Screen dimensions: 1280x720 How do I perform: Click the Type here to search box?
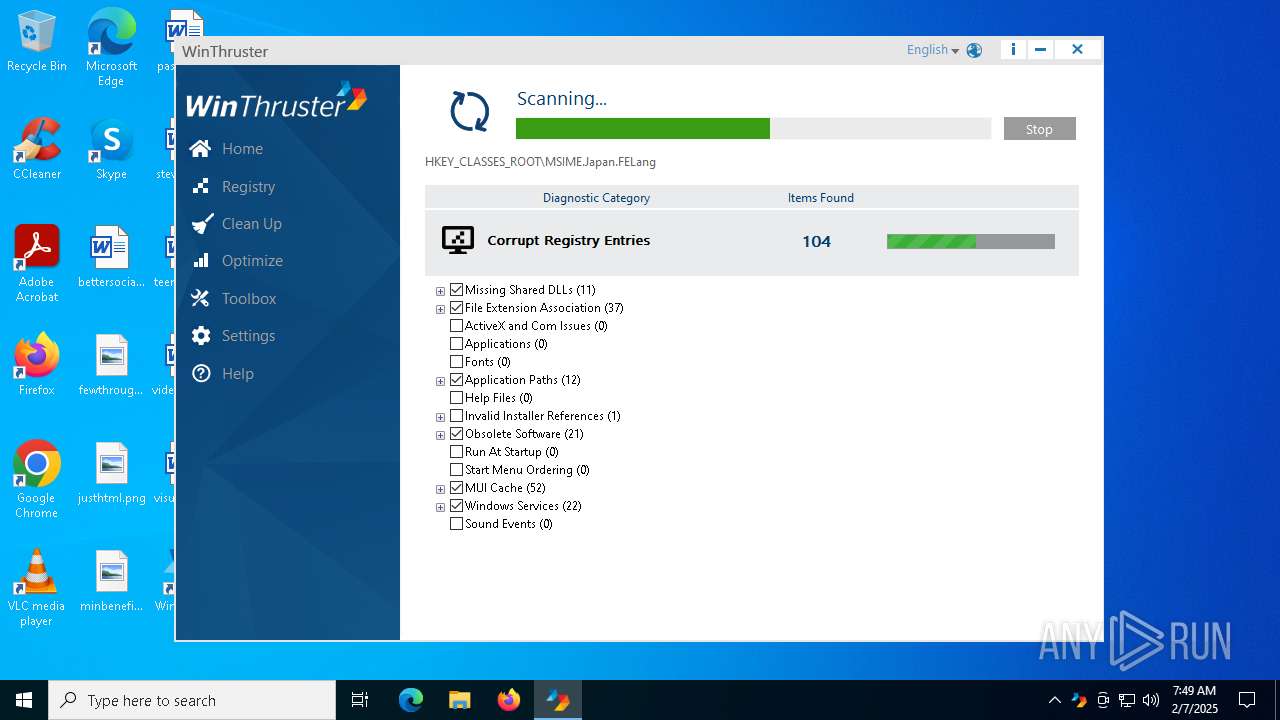pos(192,700)
